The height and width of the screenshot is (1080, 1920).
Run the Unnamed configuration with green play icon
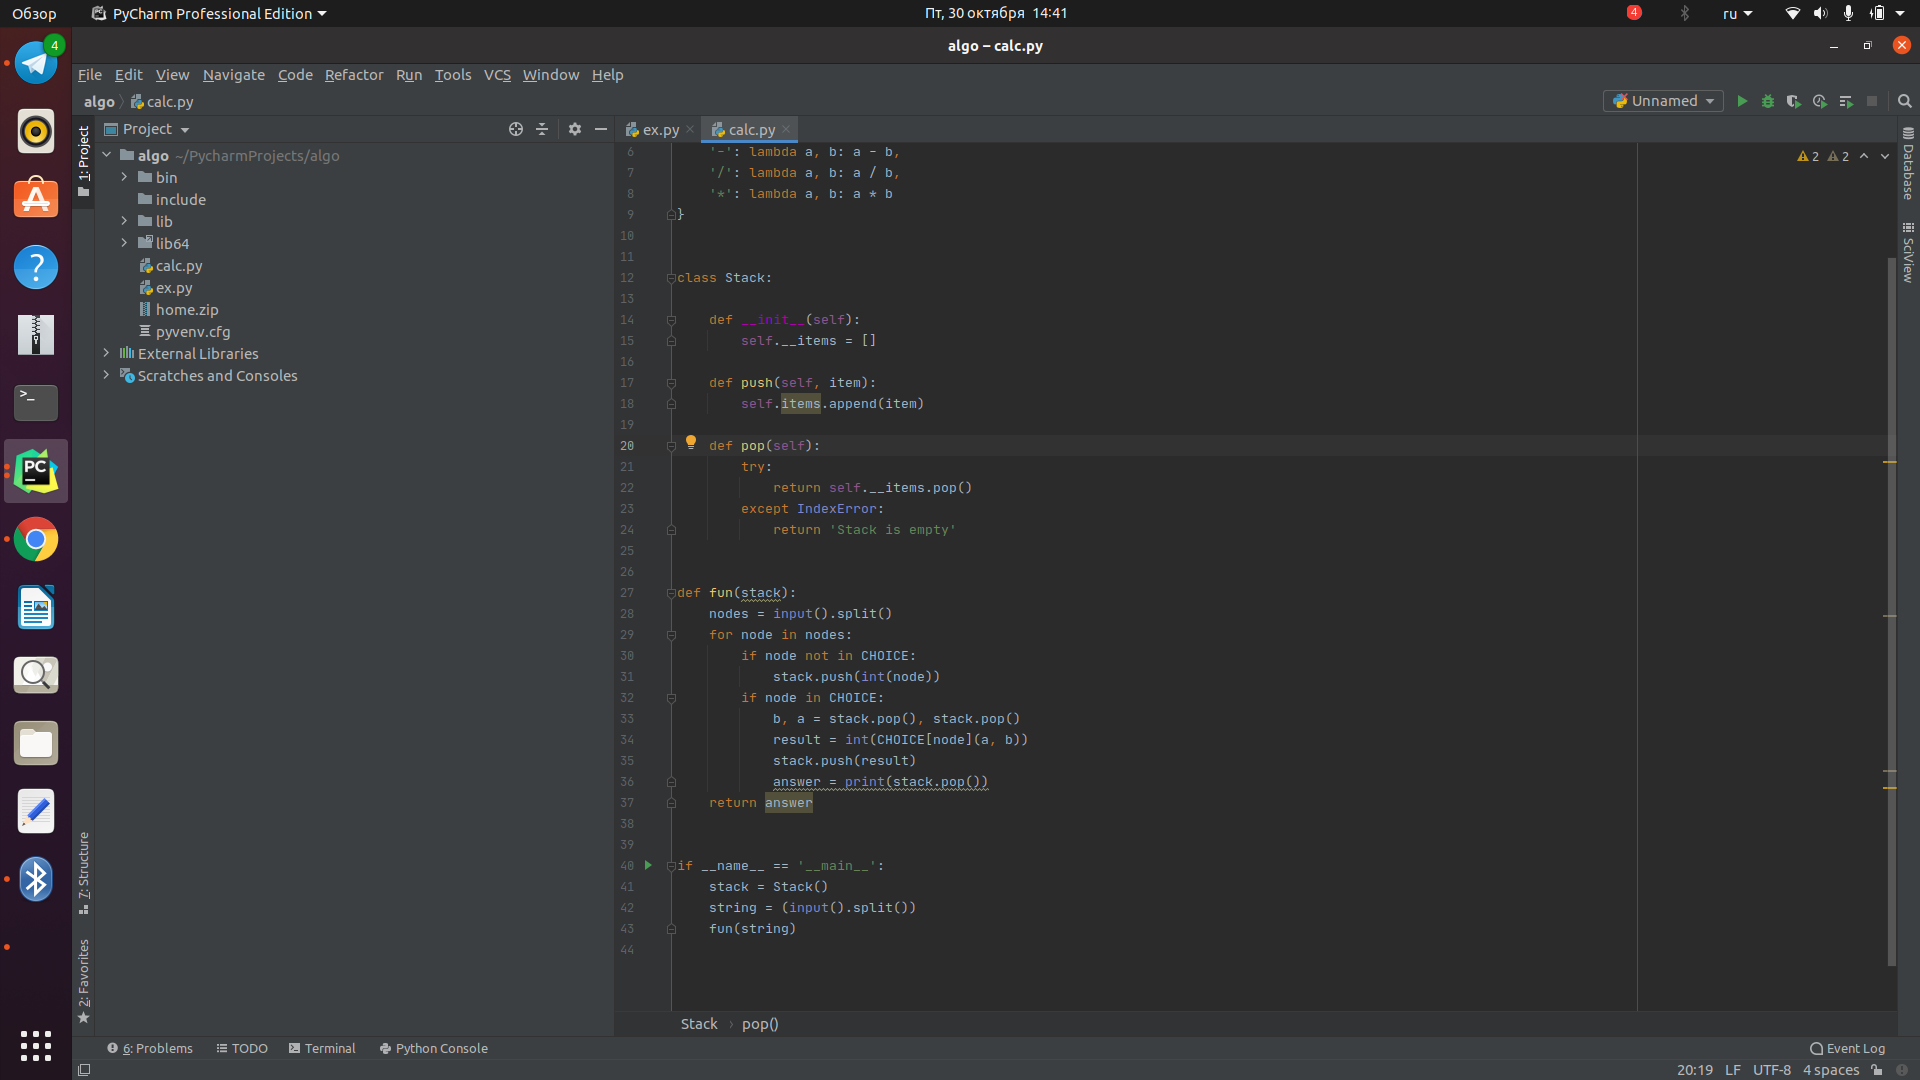tap(1742, 101)
